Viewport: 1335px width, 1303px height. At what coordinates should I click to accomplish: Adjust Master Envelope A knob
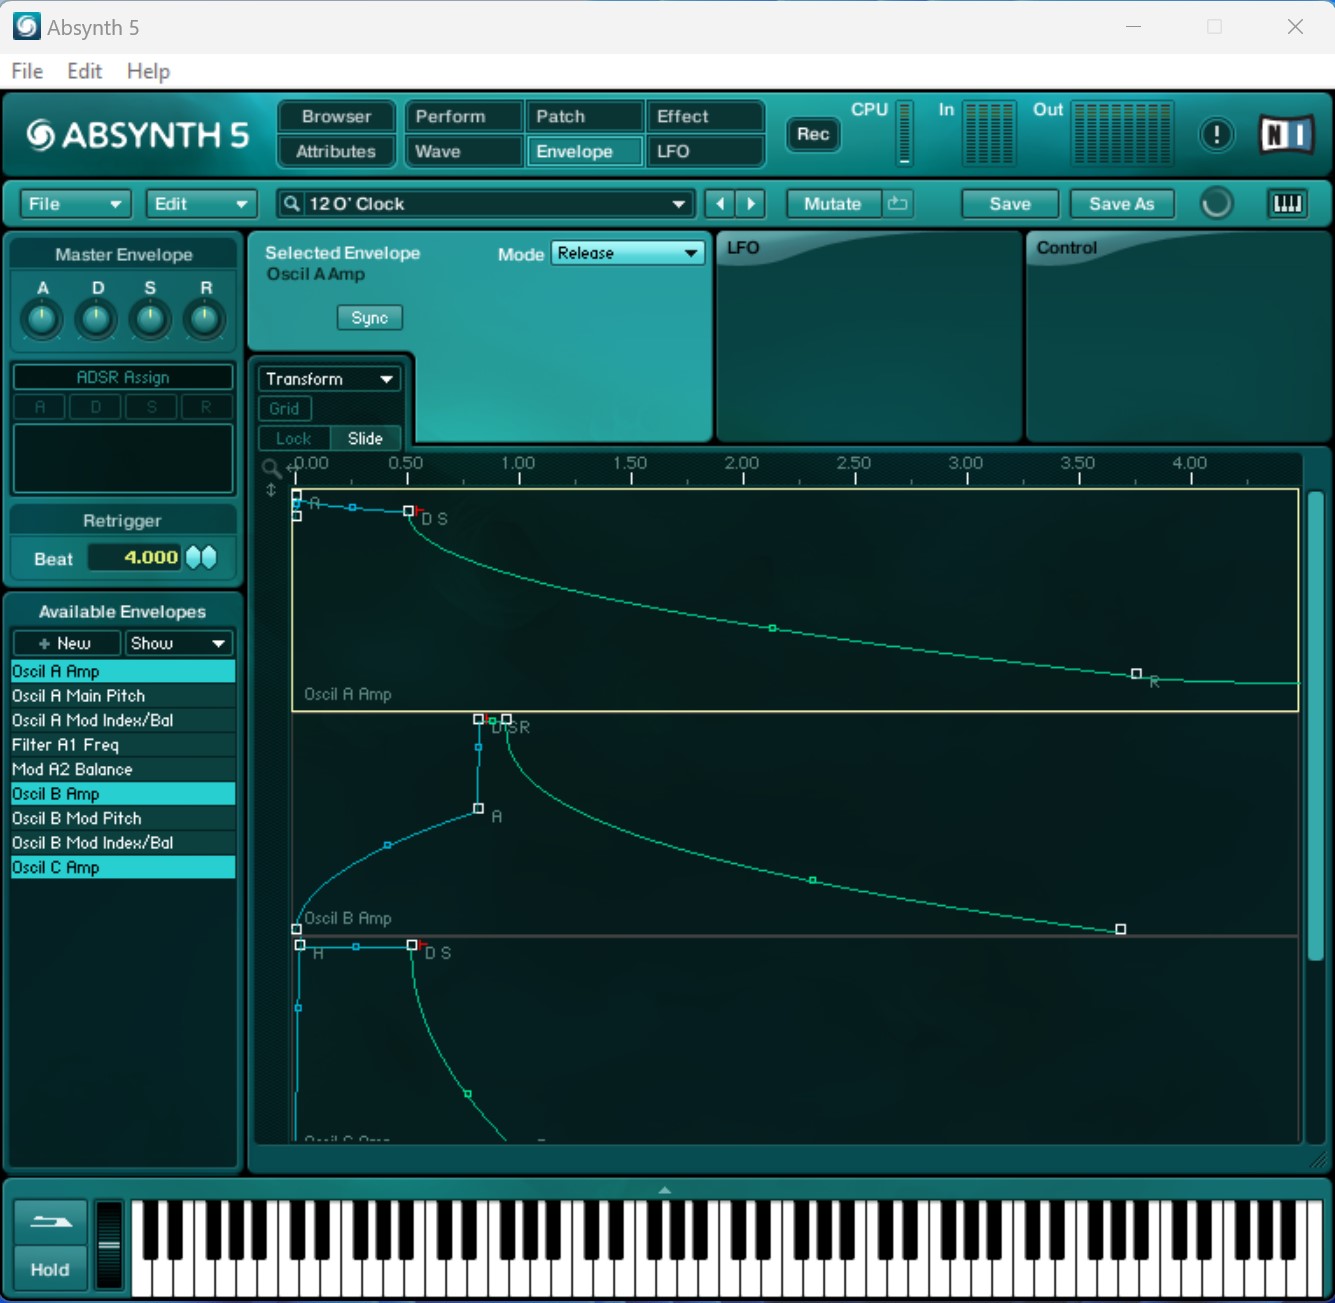point(42,320)
